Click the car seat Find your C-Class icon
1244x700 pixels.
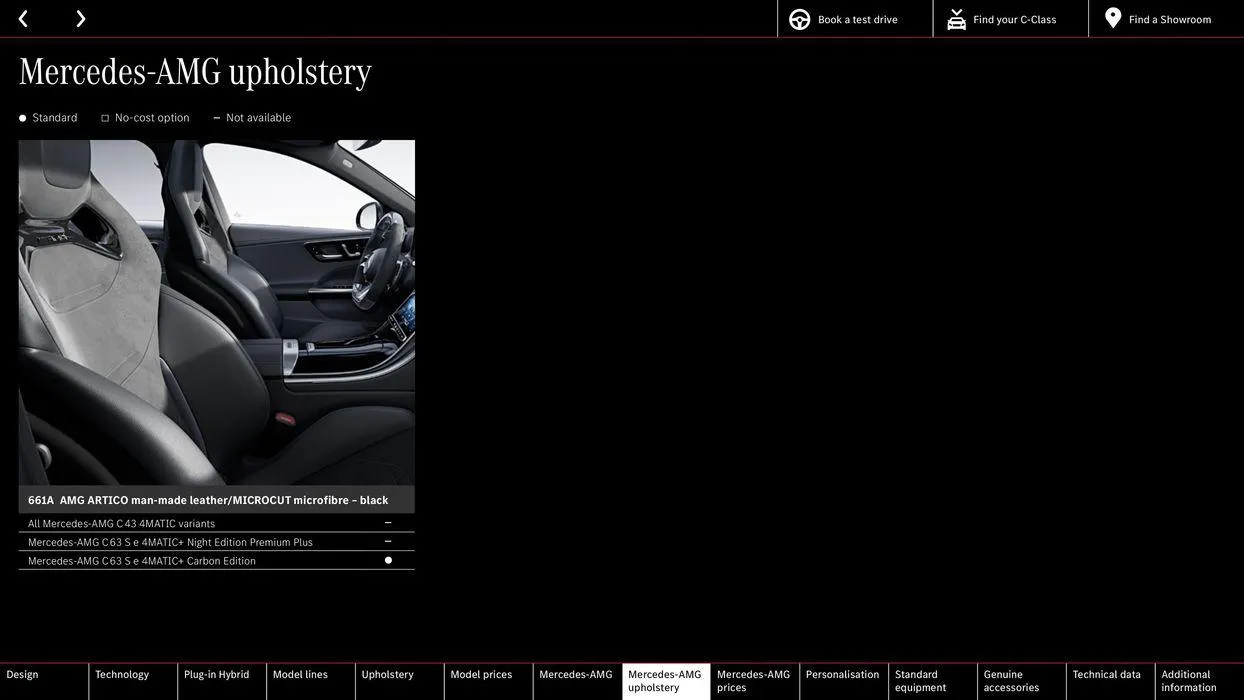[x=956, y=19]
